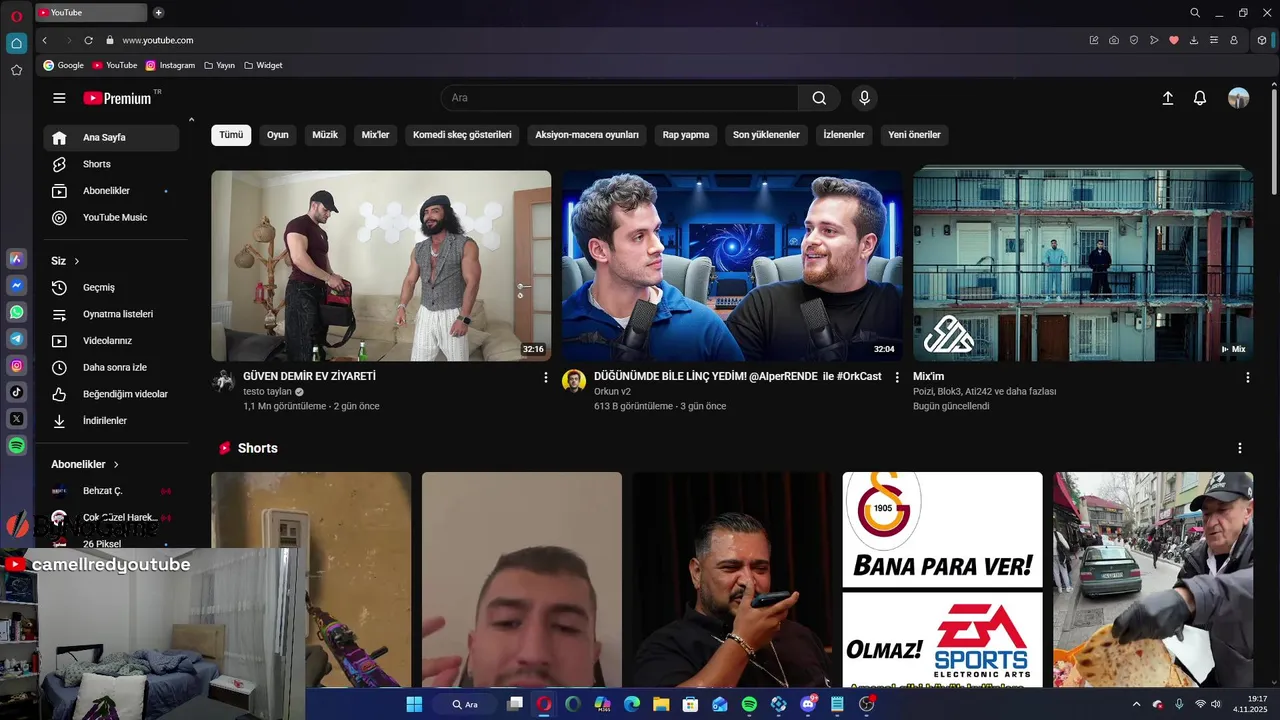
Task: Open Daha sonra izle list
Action: click(x=111, y=368)
